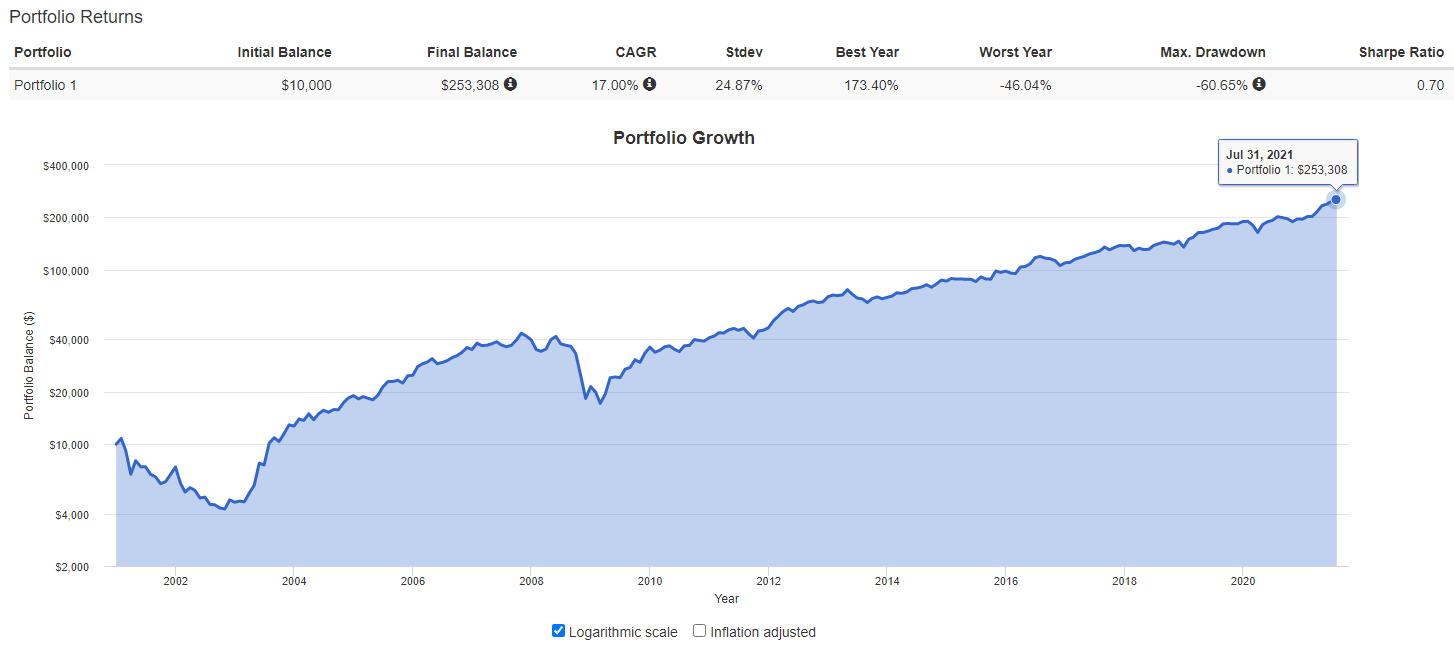The image size is (1454, 647).
Task: Click the Sharpe Ratio column header
Action: point(1400,52)
